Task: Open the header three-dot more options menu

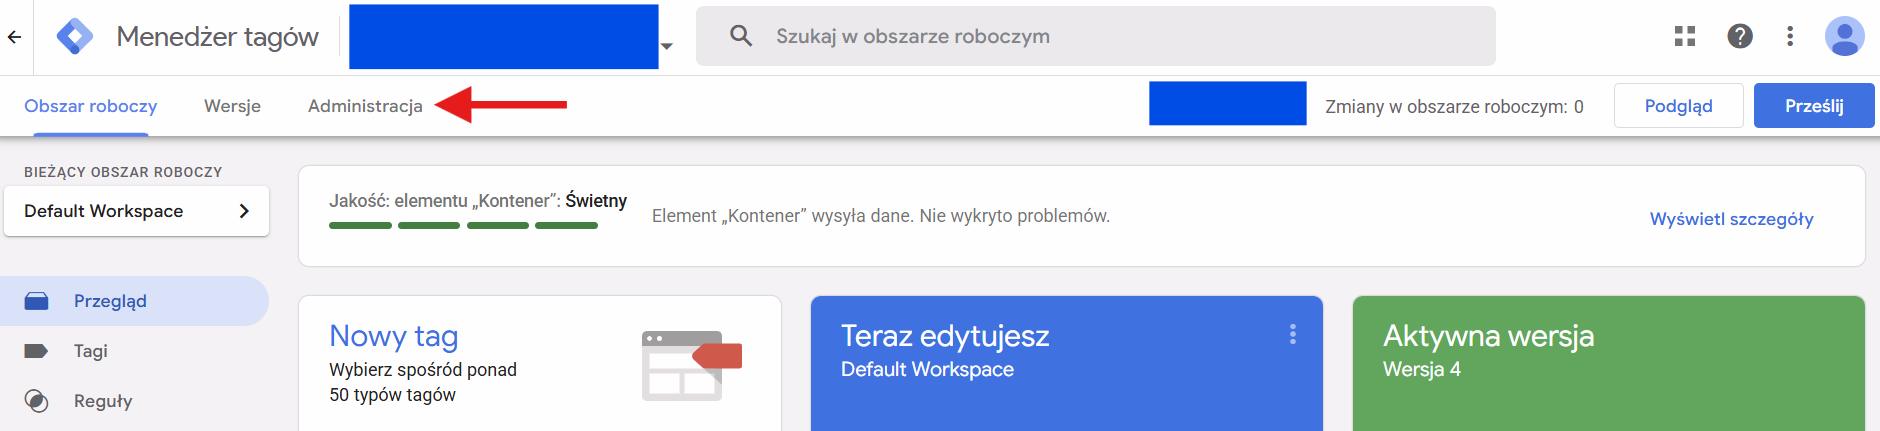Action: pyautogui.click(x=1790, y=36)
